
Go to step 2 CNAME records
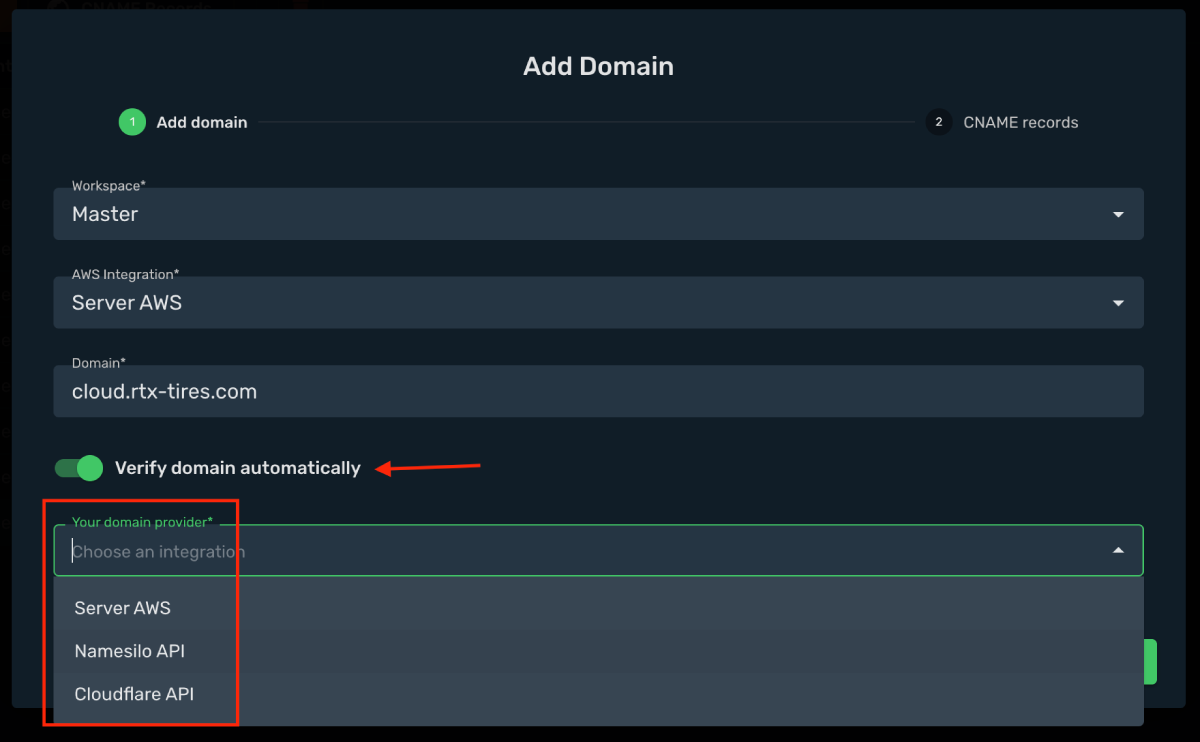(x=1002, y=122)
